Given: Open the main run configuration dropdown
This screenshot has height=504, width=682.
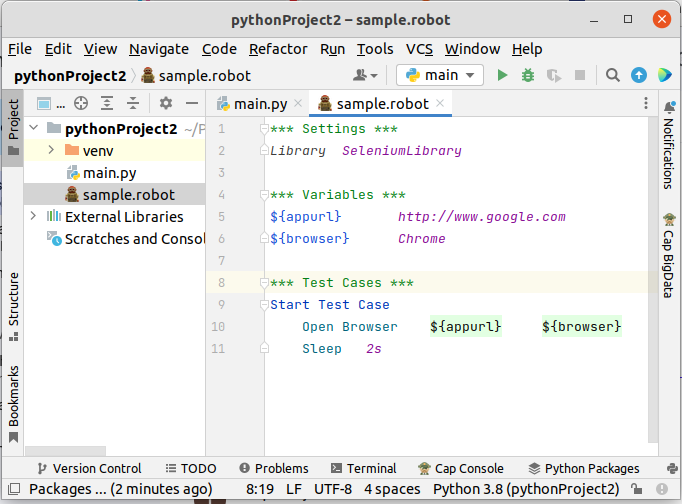Looking at the screenshot, I should point(440,75).
